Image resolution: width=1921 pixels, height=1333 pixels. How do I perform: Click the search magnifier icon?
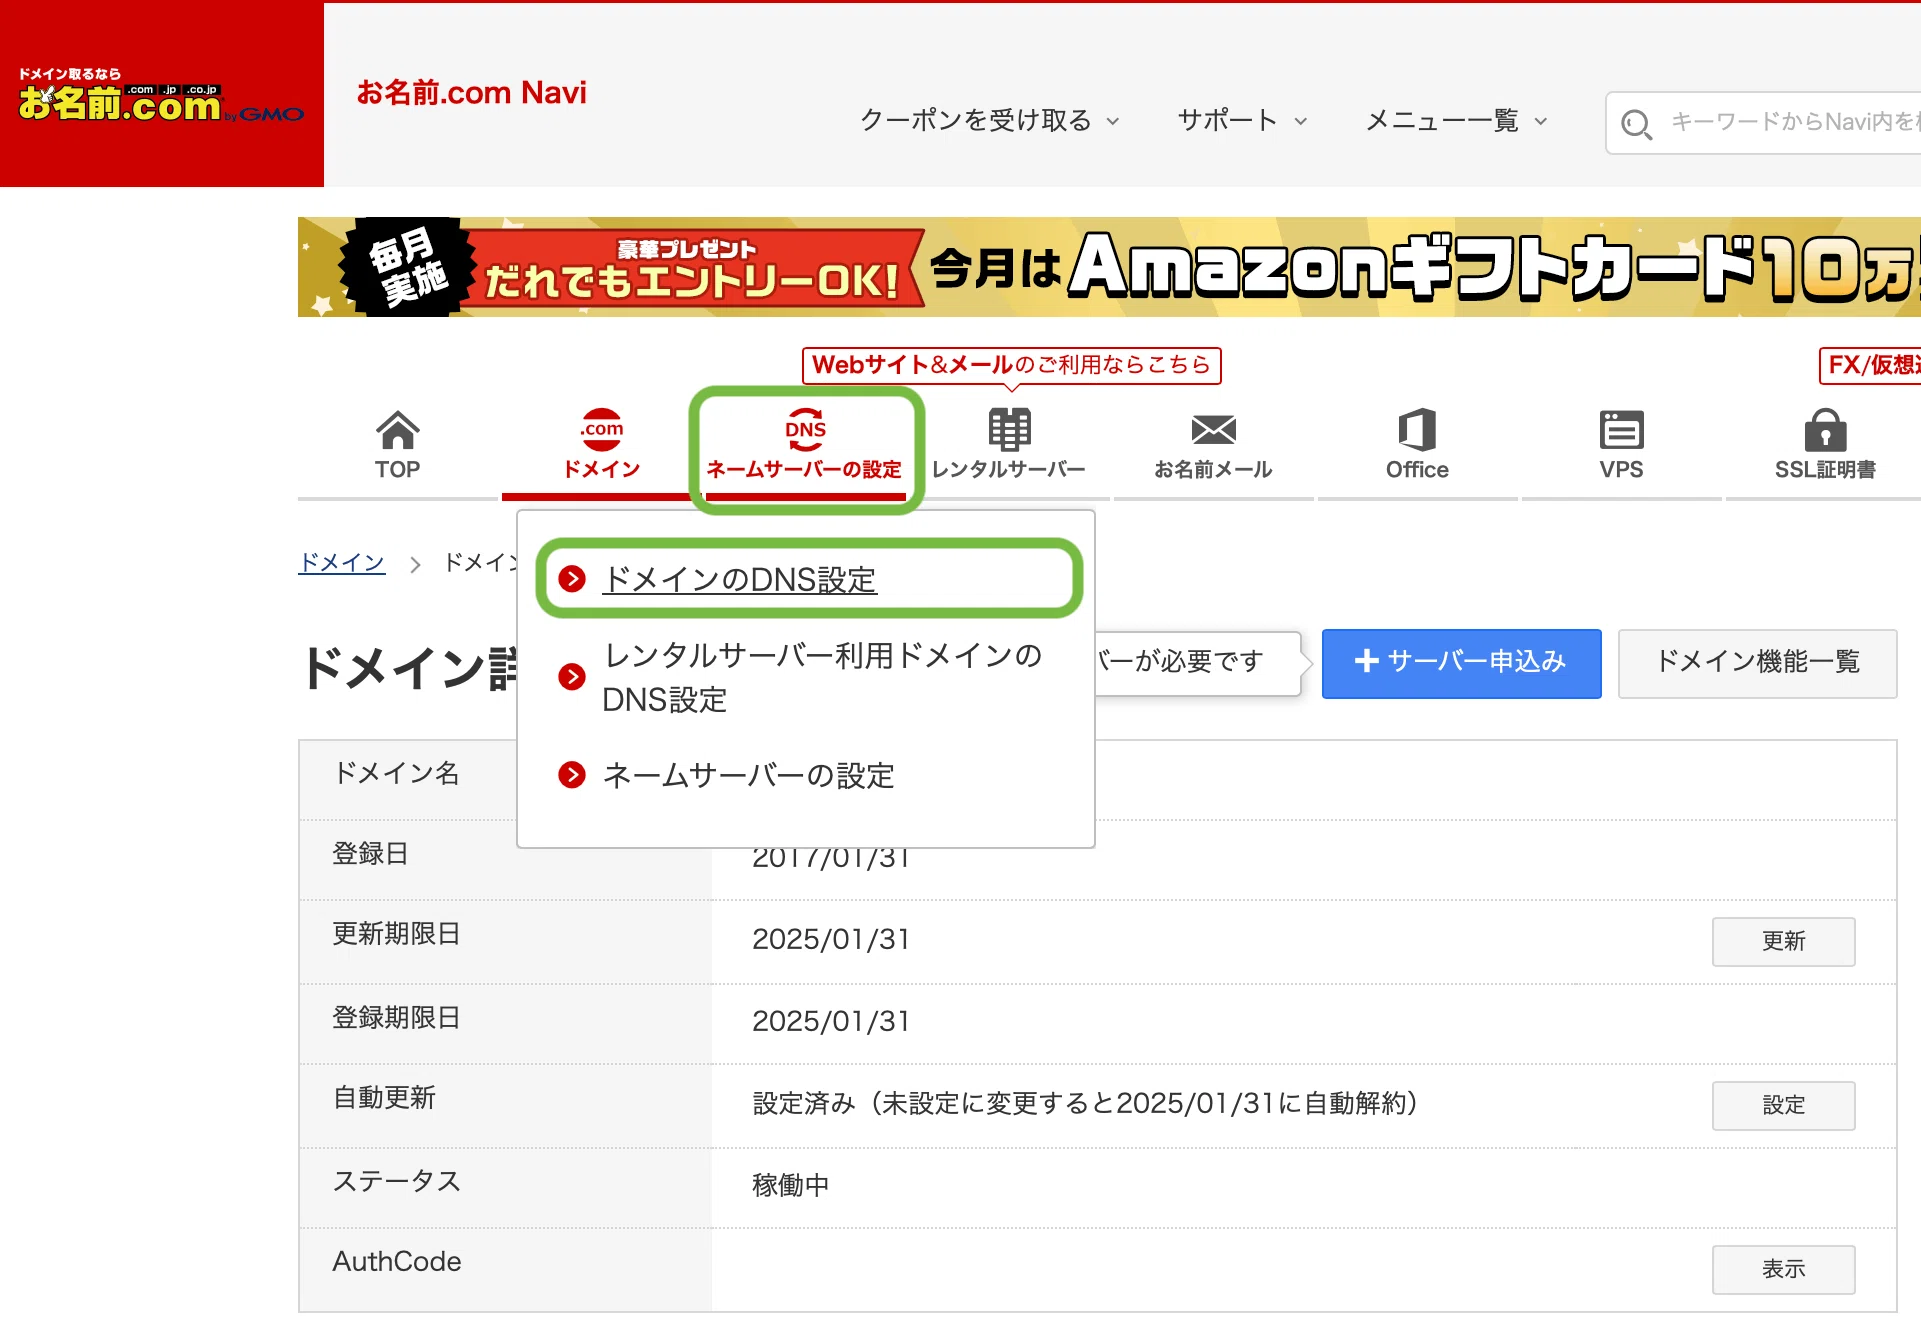click(1636, 125)
